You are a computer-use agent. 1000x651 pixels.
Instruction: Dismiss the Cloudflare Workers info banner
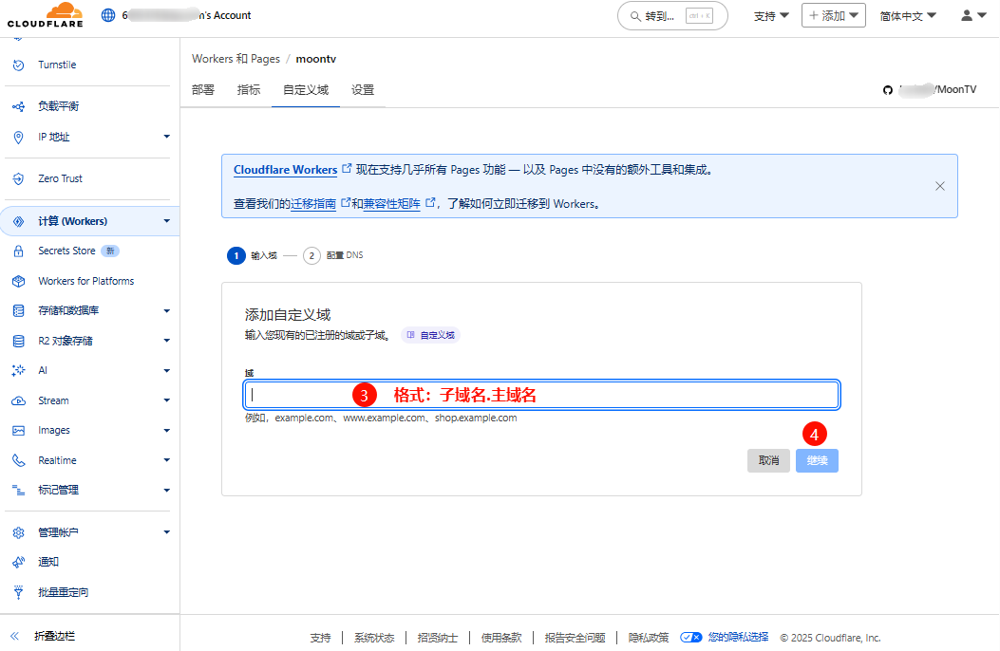pos(940,186)
